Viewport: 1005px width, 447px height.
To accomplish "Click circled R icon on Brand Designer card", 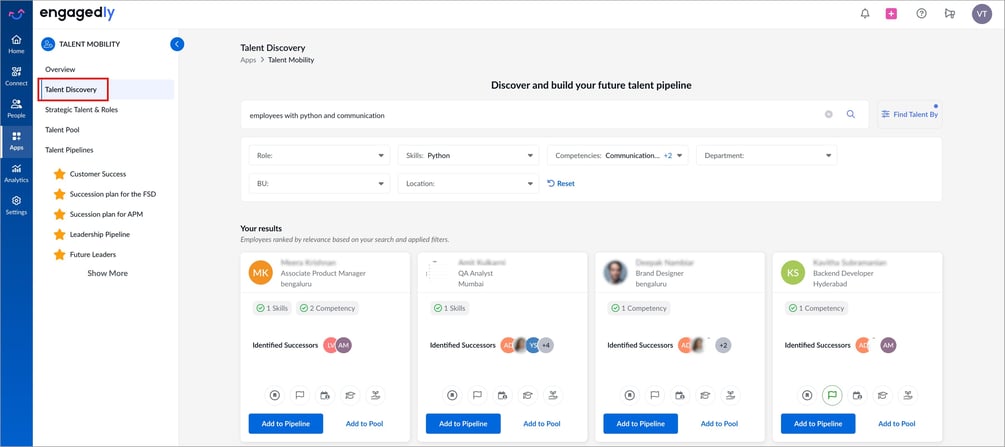I will pos(629,395).
